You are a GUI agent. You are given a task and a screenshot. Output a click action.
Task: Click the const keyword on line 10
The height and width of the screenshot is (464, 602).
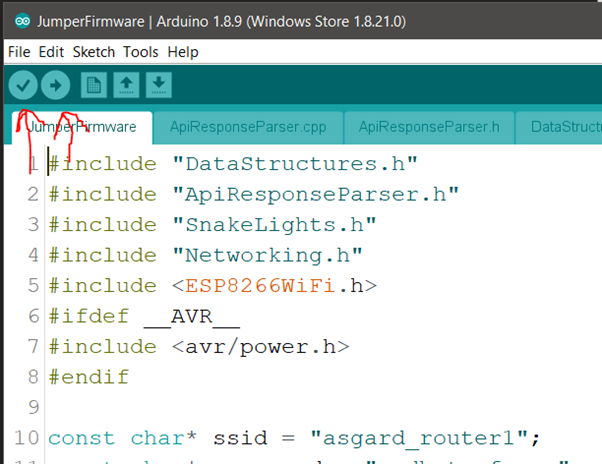81,438
